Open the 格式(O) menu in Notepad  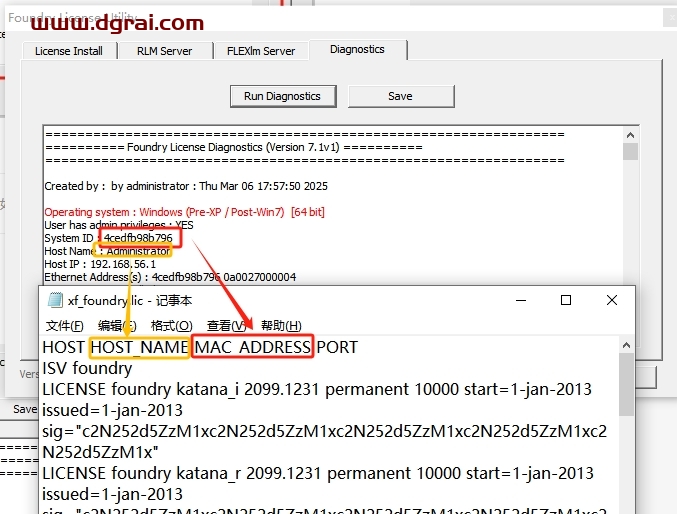171,325
